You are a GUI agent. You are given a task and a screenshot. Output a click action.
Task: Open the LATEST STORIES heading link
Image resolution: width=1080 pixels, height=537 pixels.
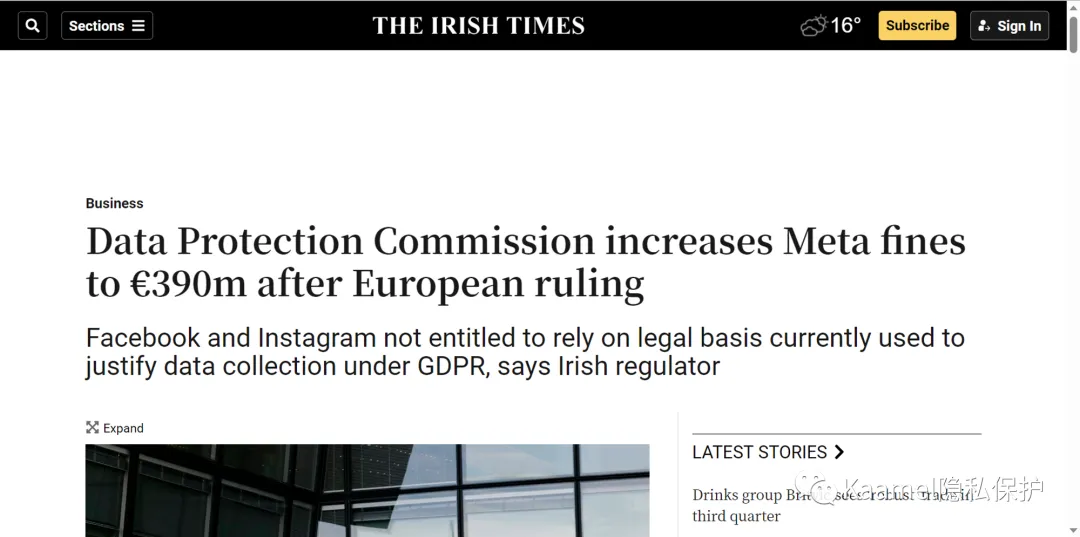pyautogui.click(x=760, y=452)
